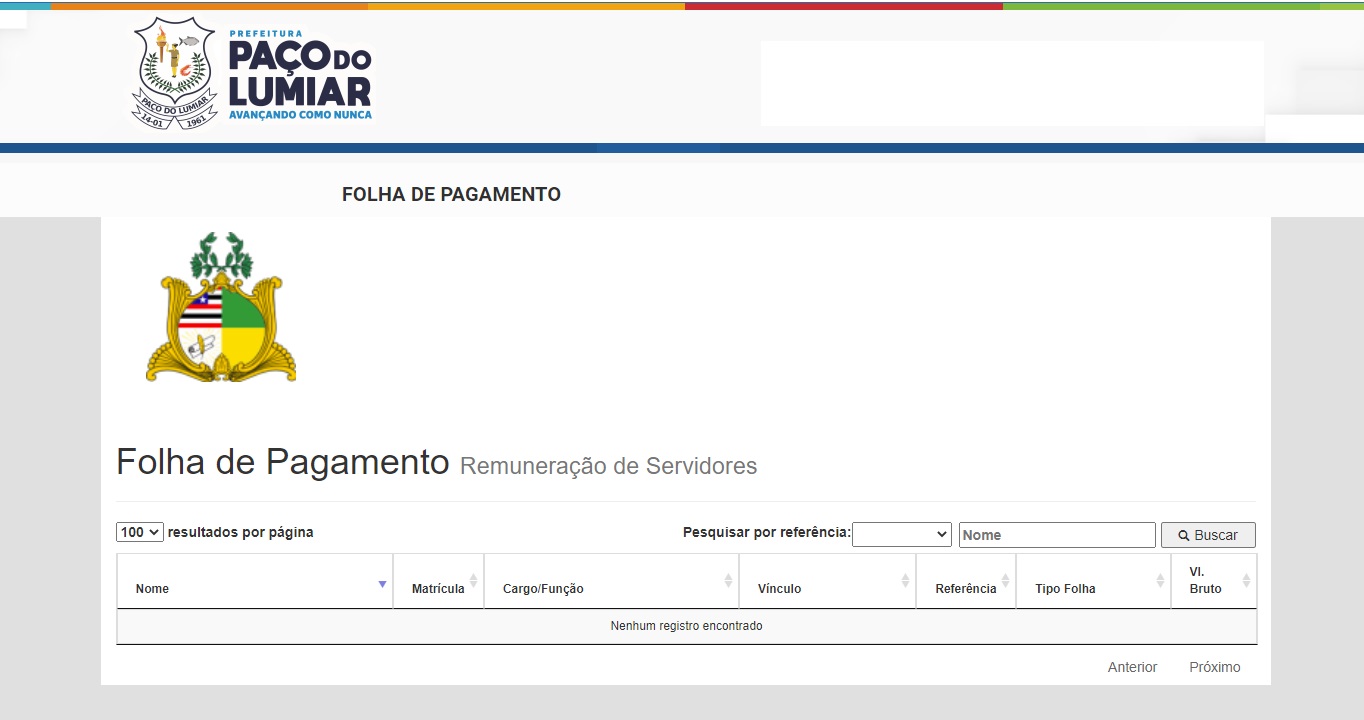The width and height of the screenshot is (1364, 720).
Task: Click the 'Remuneração de Servidores' subtitle text
Action: point(608,466)
